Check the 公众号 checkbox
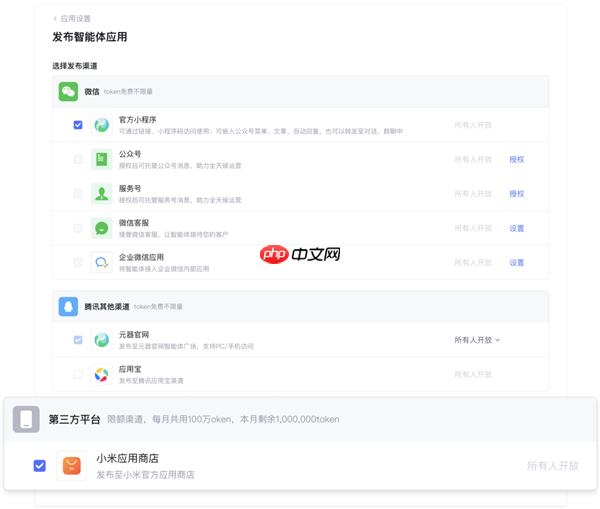 [78, 159]
